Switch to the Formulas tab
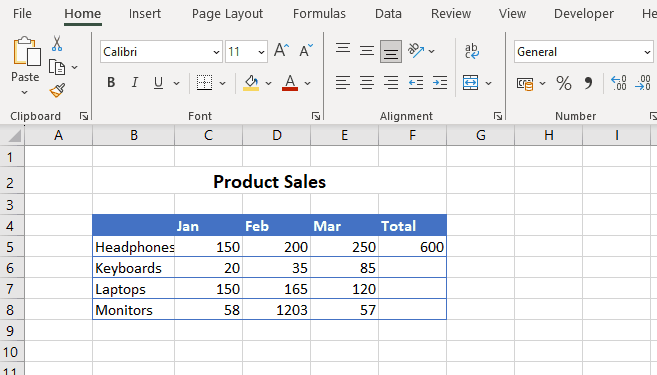Viewport: 657px width, 375px height. tap(319, 14)
